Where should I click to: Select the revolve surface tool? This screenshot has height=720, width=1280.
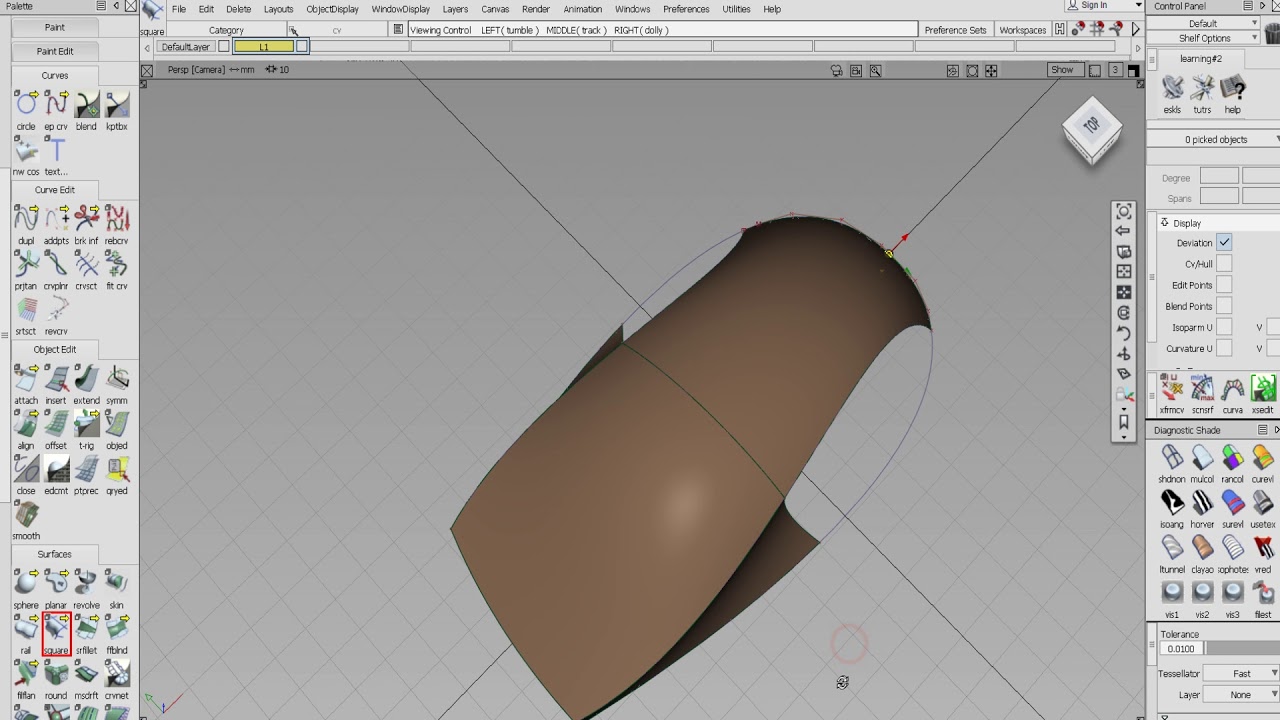pos(87,583)
